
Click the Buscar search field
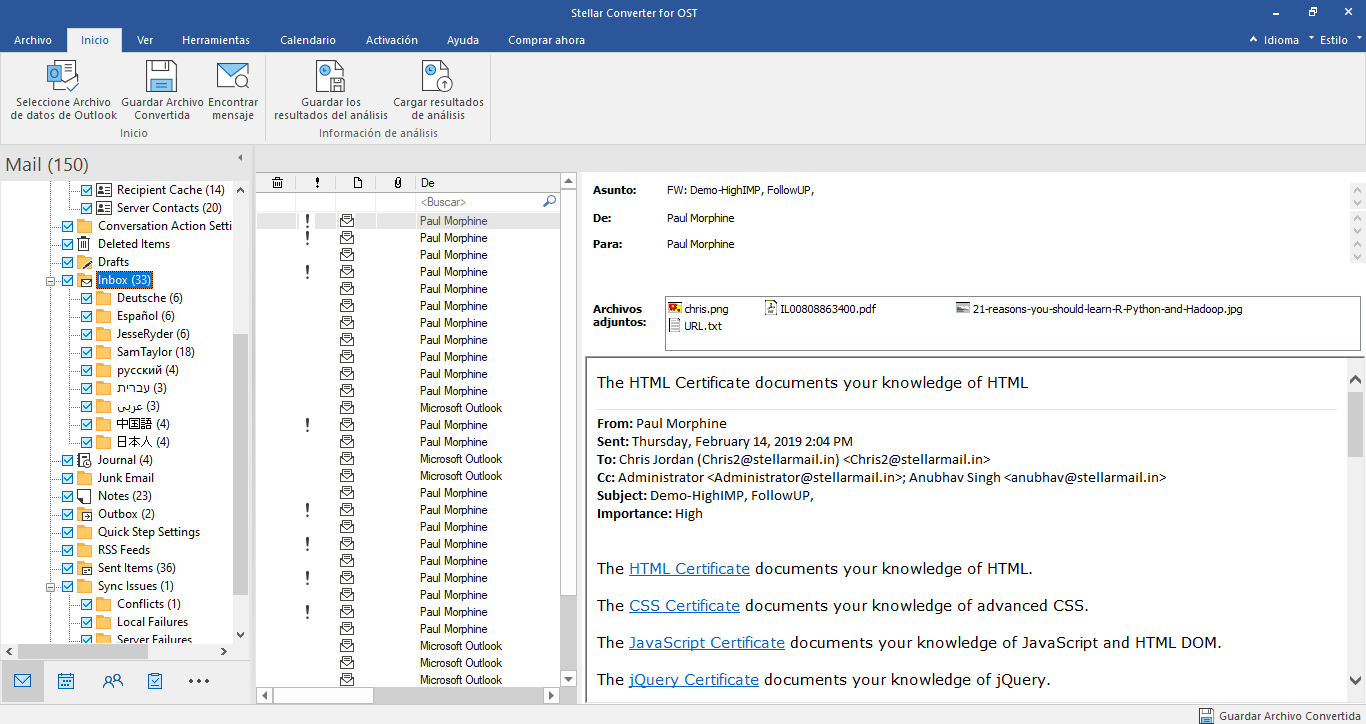click(x=479, y=202)
